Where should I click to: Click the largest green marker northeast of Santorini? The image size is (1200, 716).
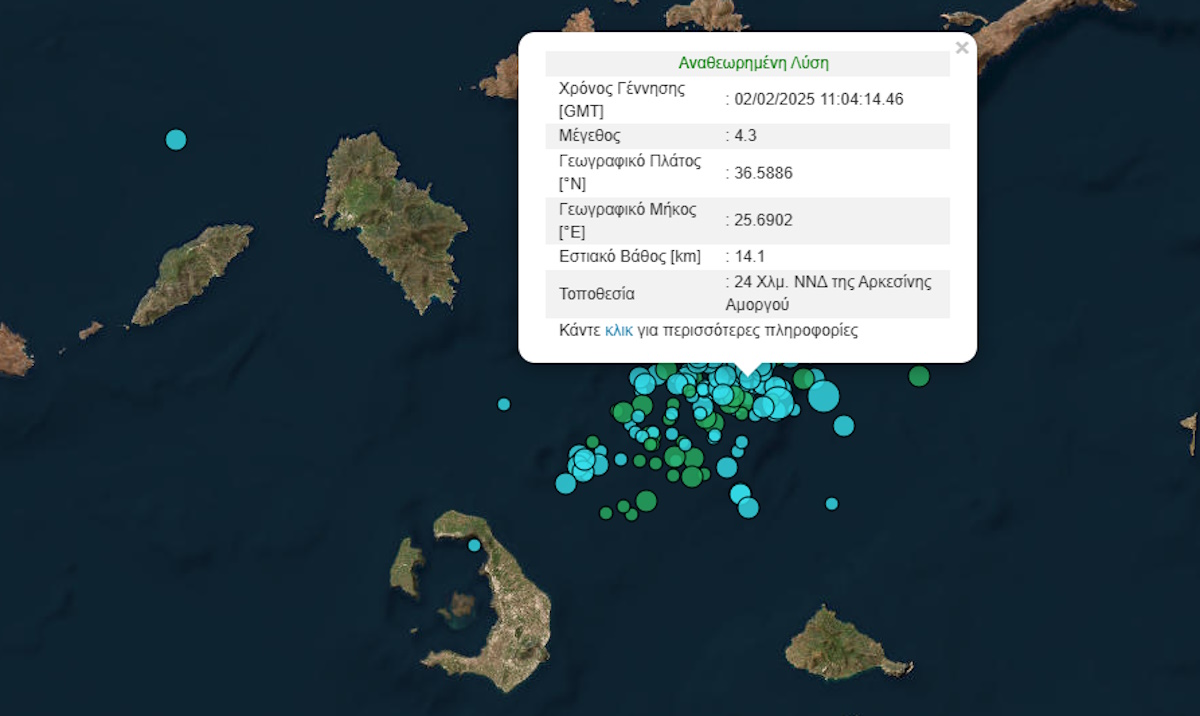click(646, 500)
